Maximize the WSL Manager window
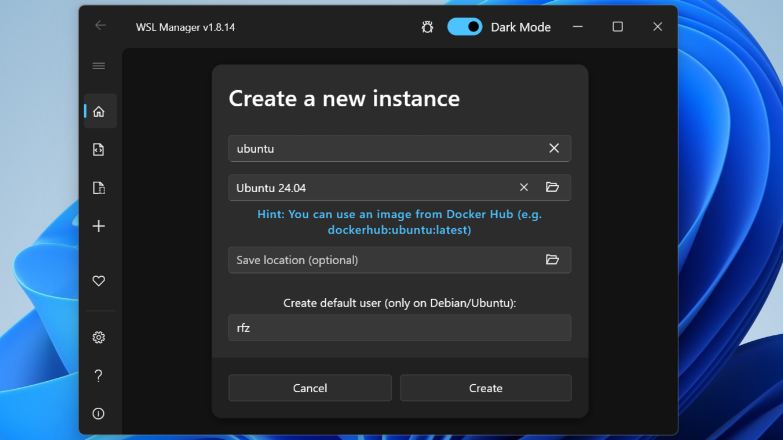 pyautogui.click(x=618, y=27)
